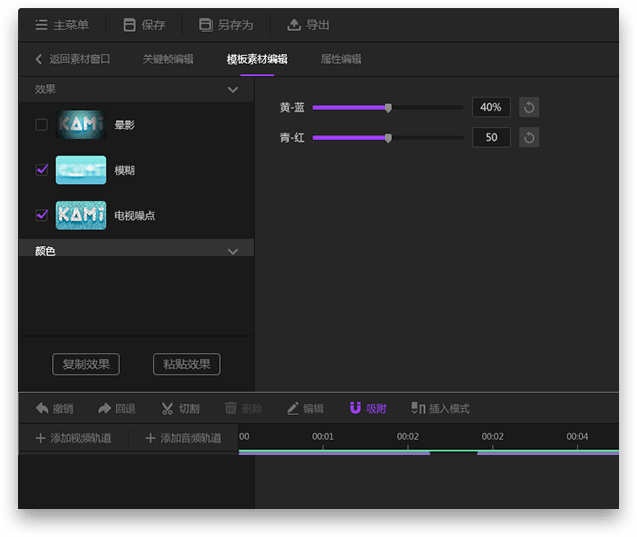Reset the 青-红 value with reset icon
Image resolution: width=637 pixels, height=537 pixels.
pos(529,137)
